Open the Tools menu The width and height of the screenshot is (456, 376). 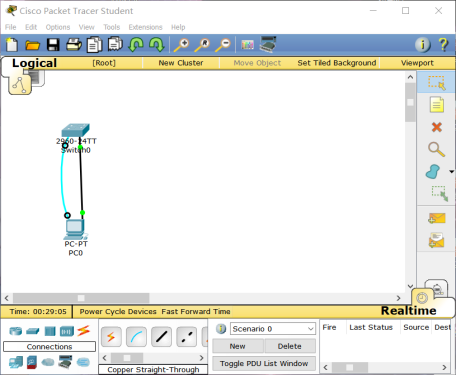coord(112,27)
